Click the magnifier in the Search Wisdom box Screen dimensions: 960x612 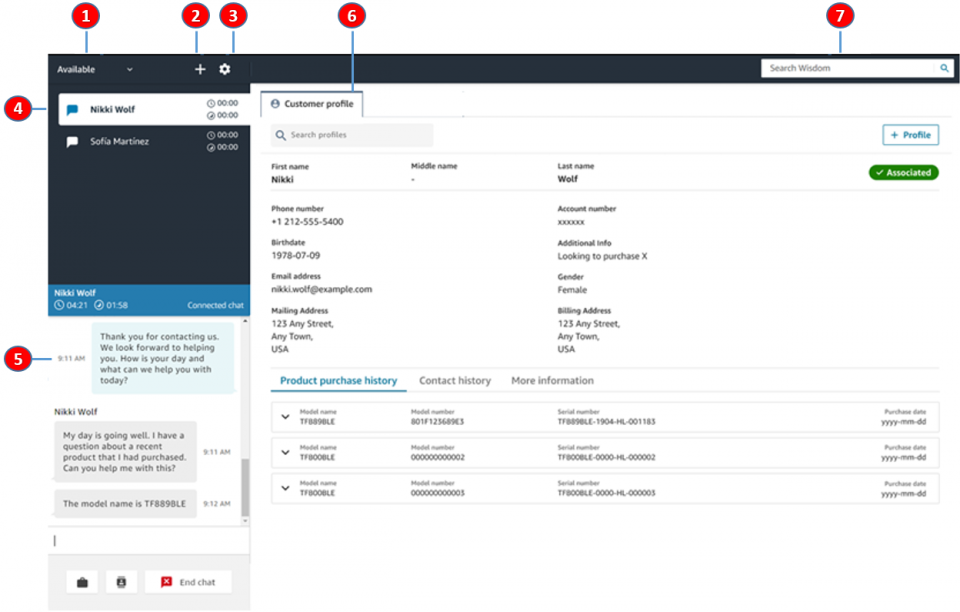click(944, 68)
